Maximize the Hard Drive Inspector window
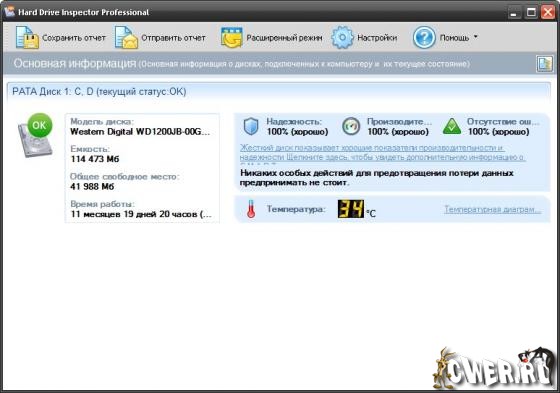This screenshot has height=393, width=560. 531,13
